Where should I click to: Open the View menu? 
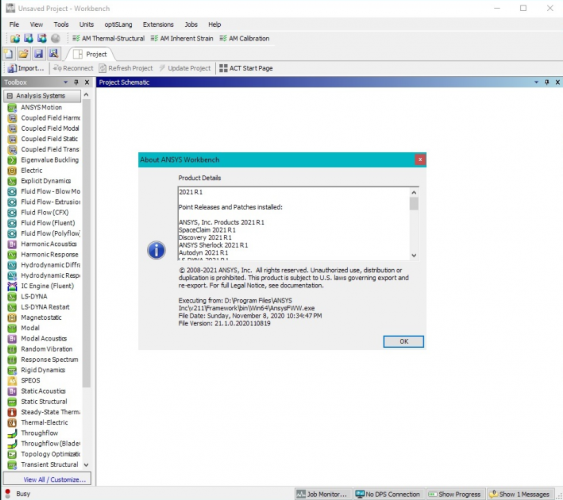click(36, 24)
